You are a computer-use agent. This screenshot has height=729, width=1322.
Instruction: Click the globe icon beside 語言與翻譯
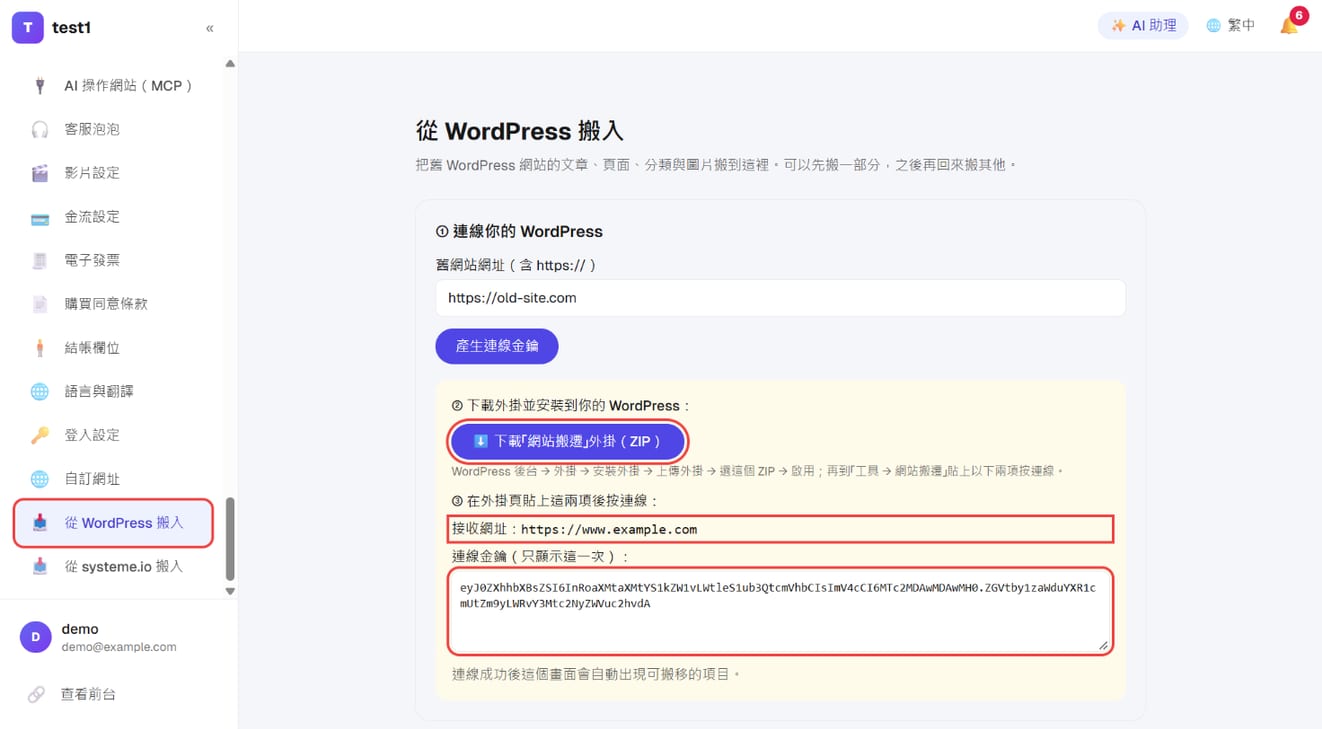pyautogui.click(x=40, y=391)
